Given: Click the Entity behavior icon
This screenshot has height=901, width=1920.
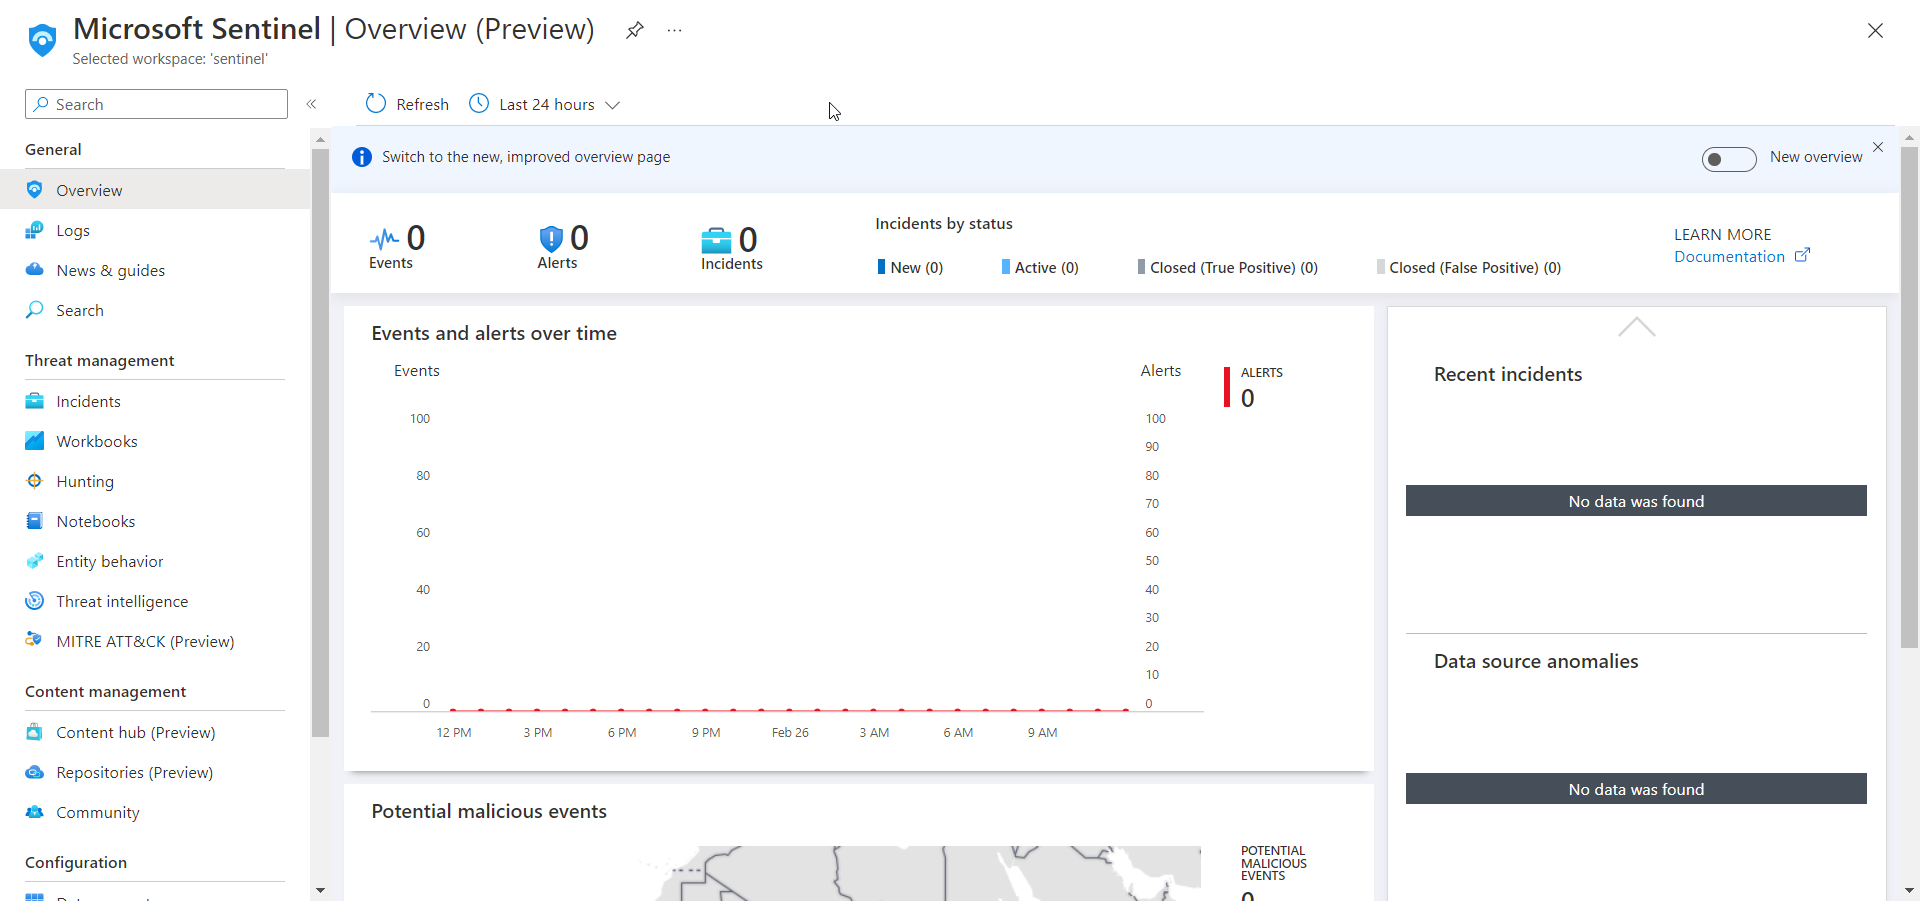Looking at the screenshot, I should (35, 560).
